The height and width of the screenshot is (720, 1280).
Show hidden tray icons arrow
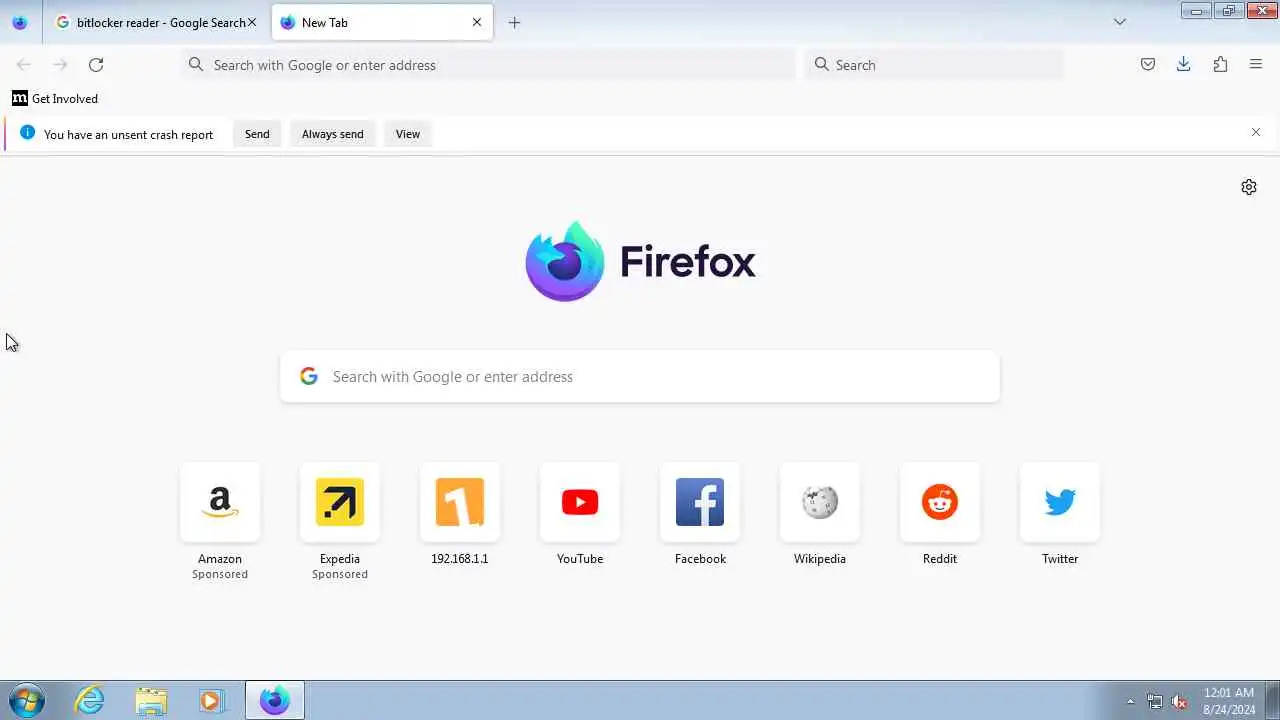point(1131,701)
